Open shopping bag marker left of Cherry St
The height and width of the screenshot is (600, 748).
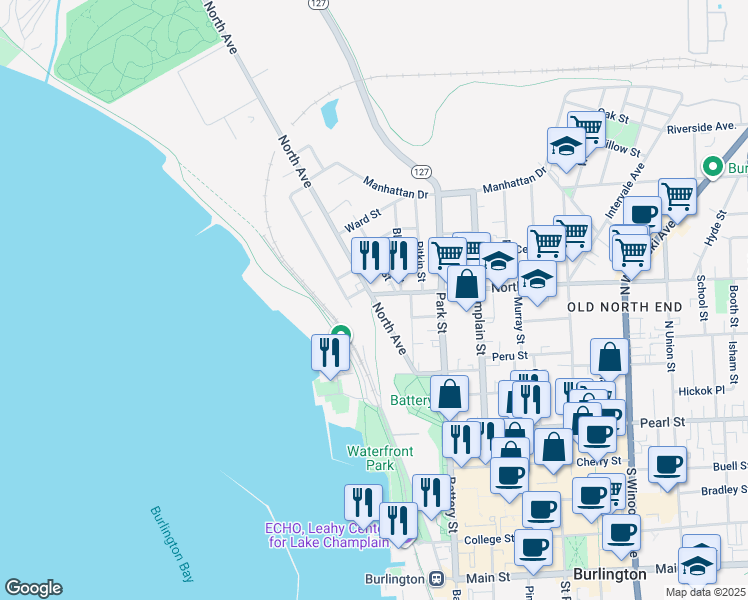(553, 447)
